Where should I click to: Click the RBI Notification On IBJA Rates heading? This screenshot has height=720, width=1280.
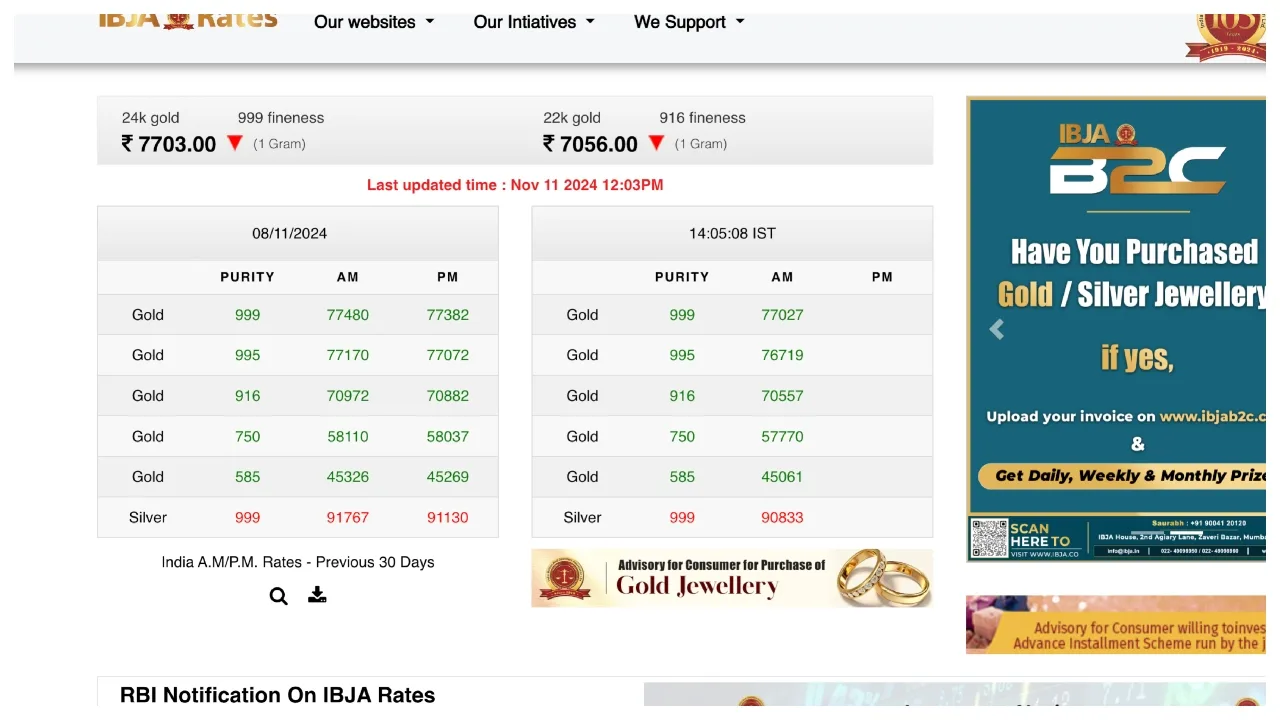coord(277,695)
